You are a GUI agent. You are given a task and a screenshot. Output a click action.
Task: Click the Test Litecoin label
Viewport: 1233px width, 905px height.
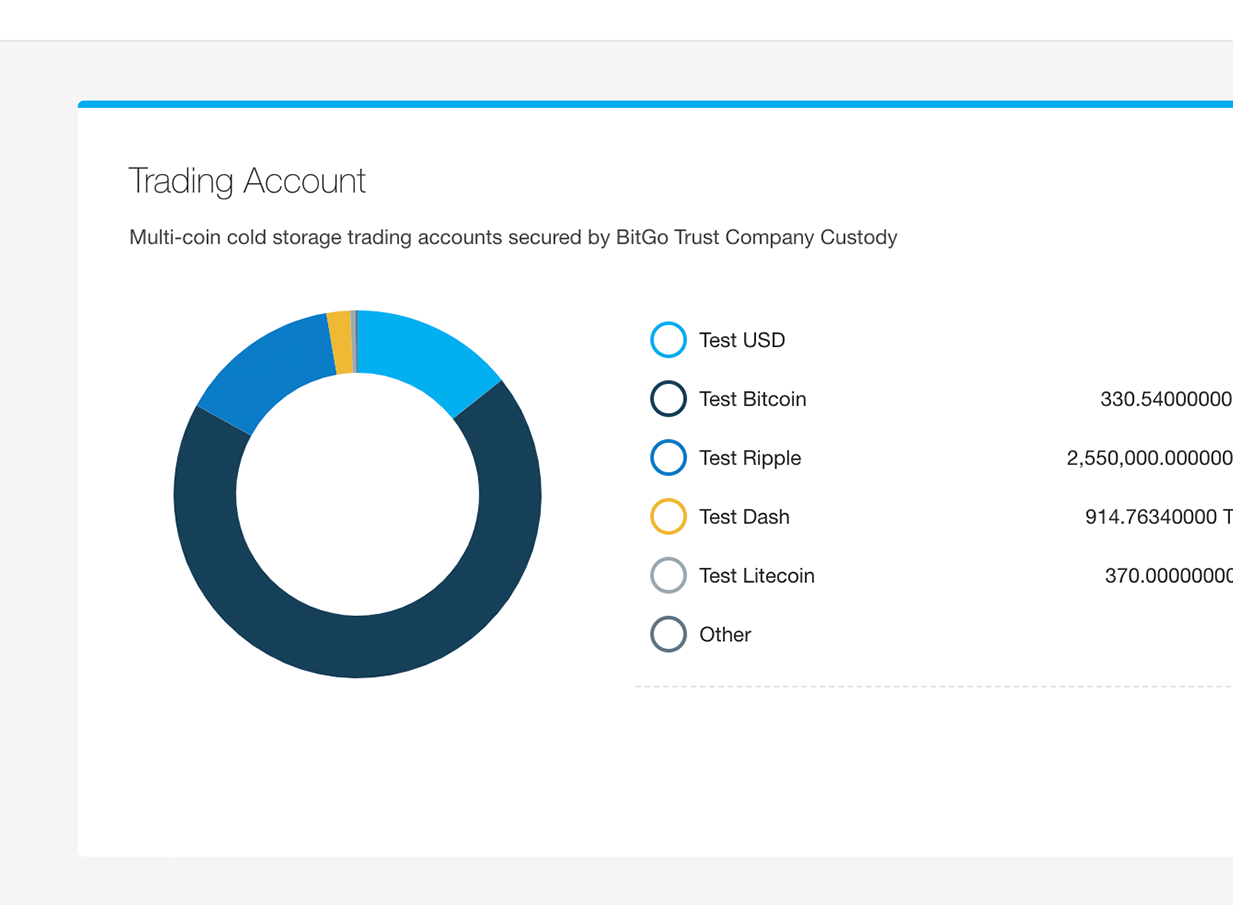pyautogui.click(x=757, y=576)
